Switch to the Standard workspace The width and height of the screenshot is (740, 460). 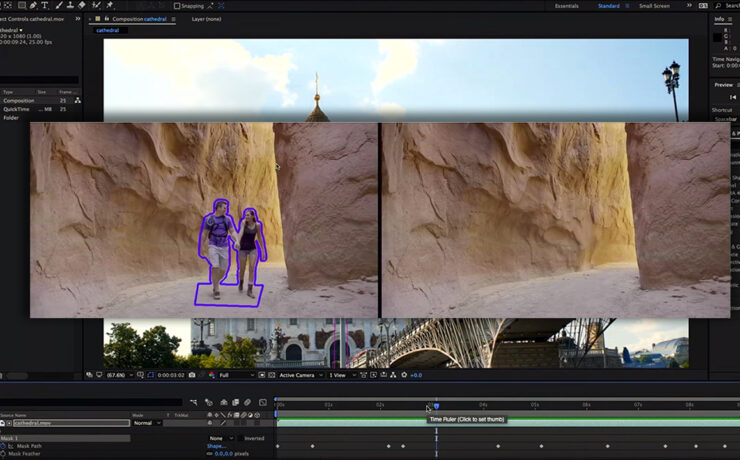(x=609, y=6)
